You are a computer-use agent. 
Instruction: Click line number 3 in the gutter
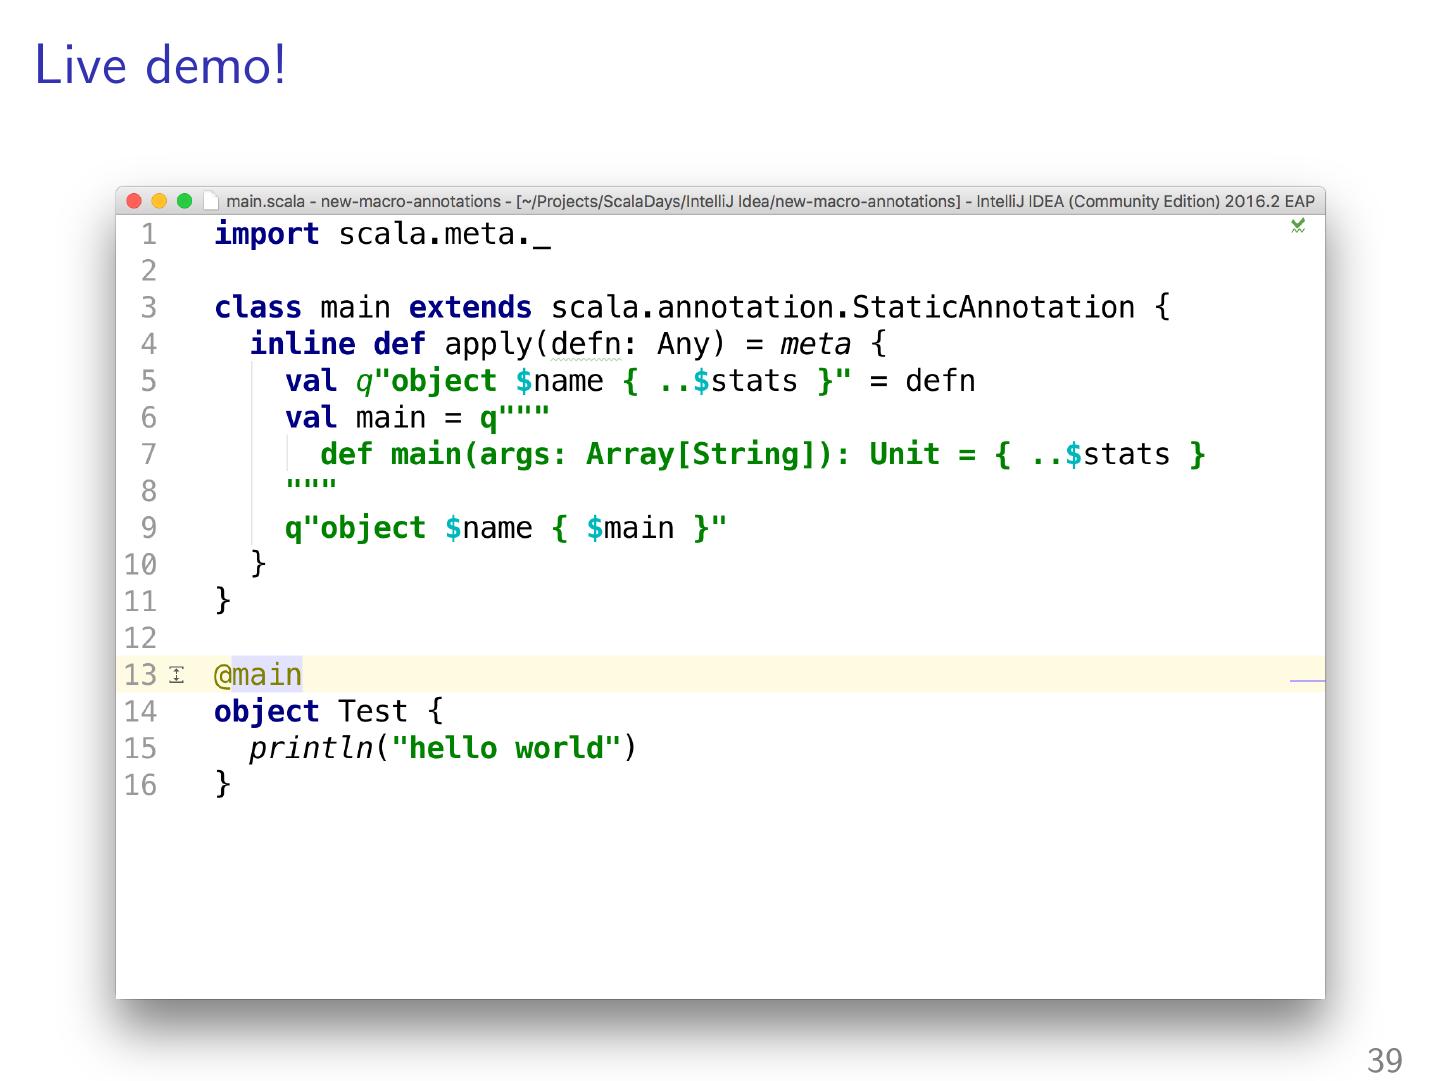(149, 307)
